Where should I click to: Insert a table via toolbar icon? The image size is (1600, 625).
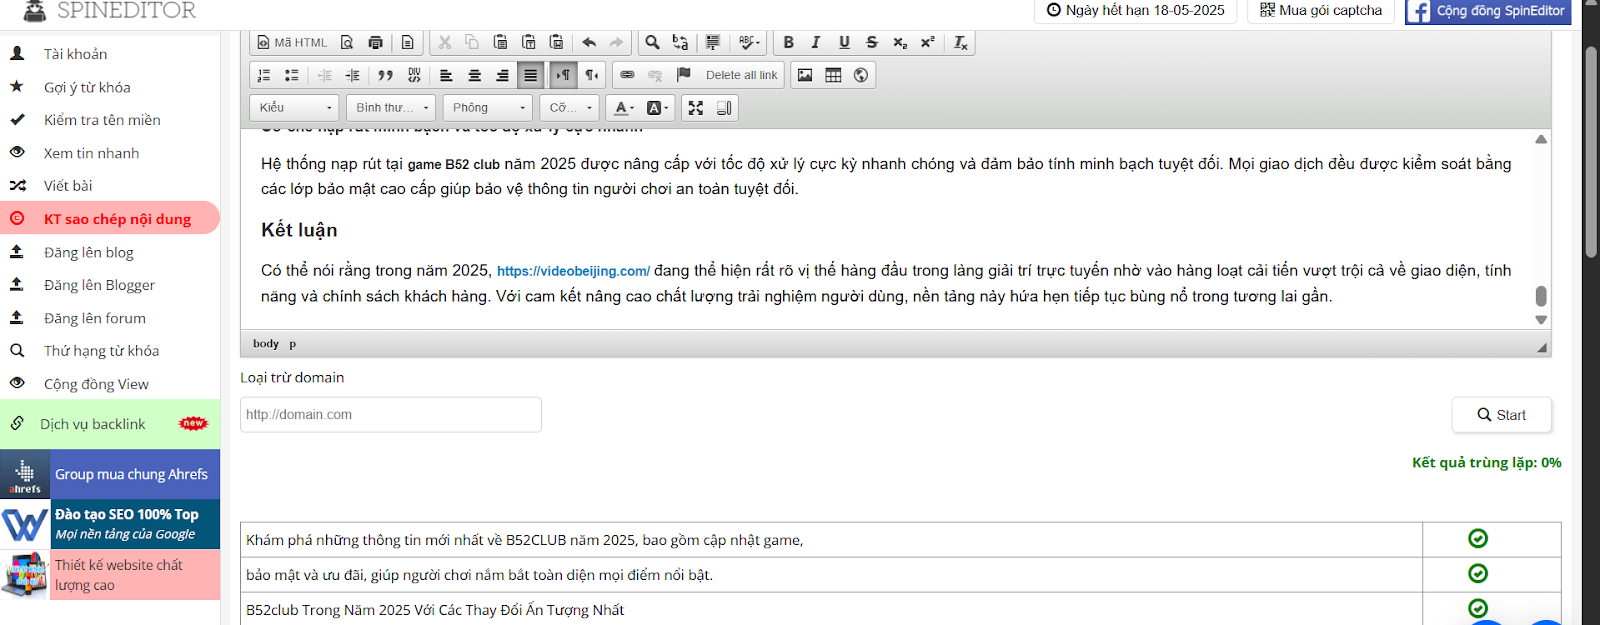tap(833, 75)
